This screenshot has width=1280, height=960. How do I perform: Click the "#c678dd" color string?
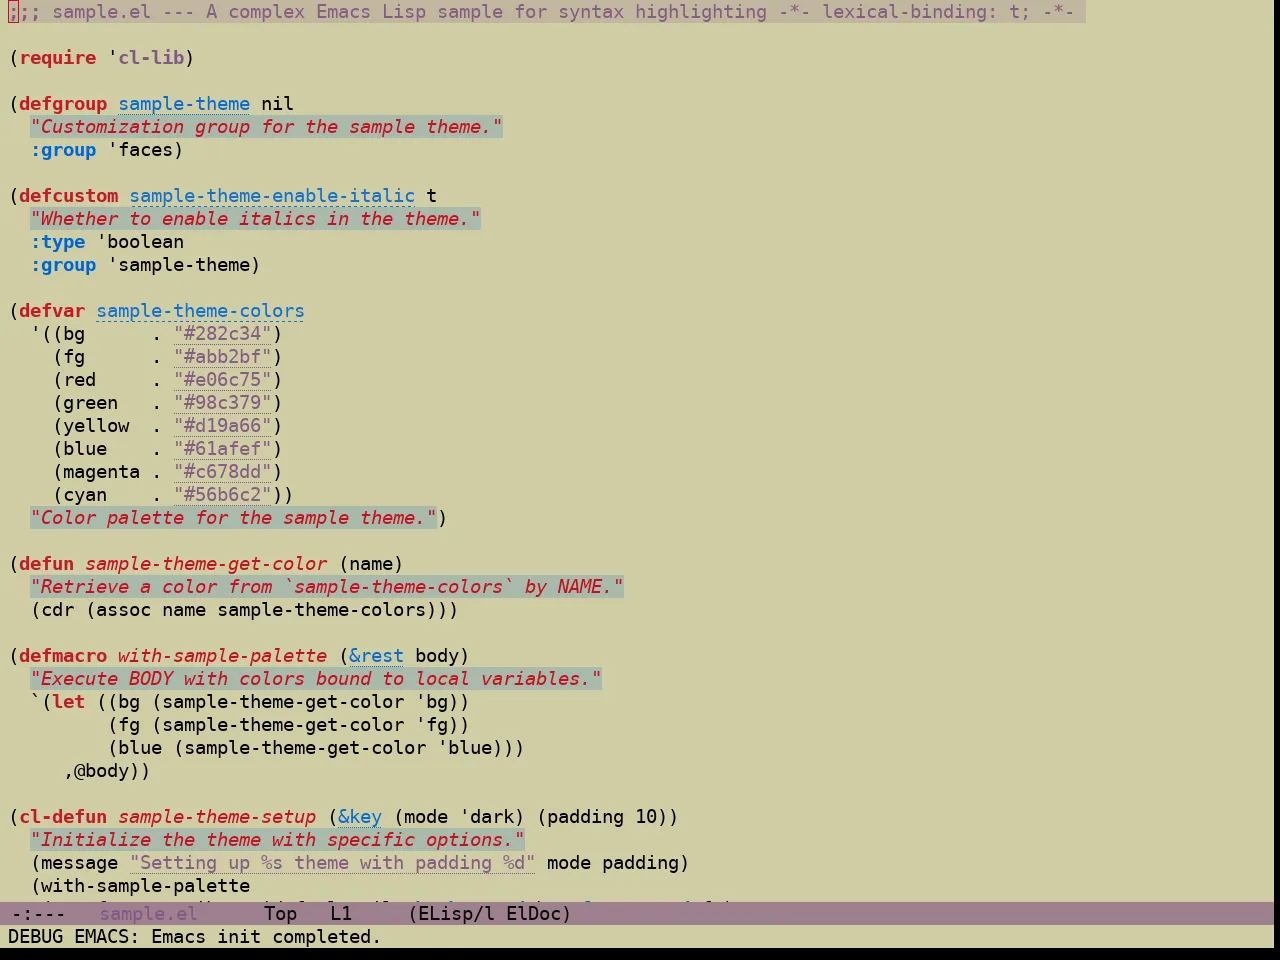[x=223, y=472]
